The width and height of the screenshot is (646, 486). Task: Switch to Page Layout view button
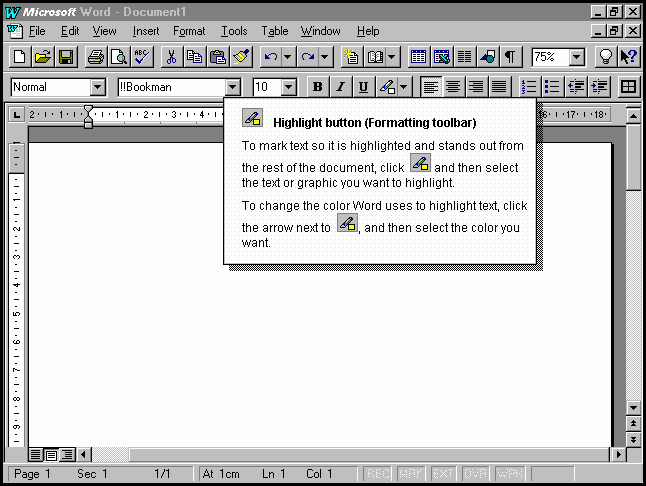pyautogui.click(x=51, y=455)
